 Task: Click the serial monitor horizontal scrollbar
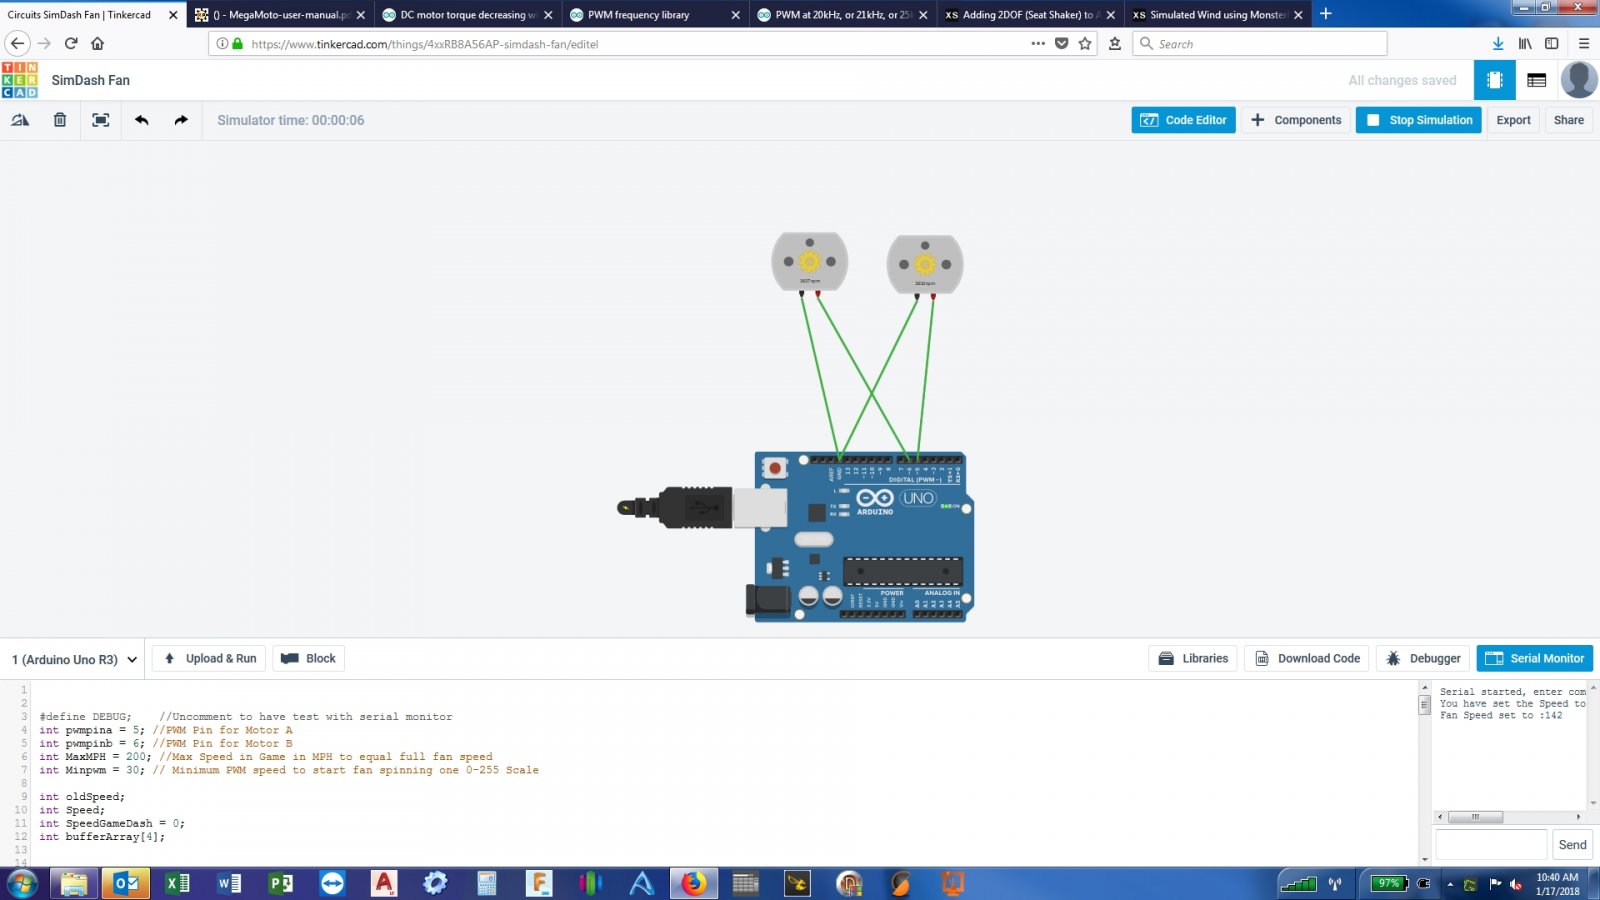coord(1475,817)
